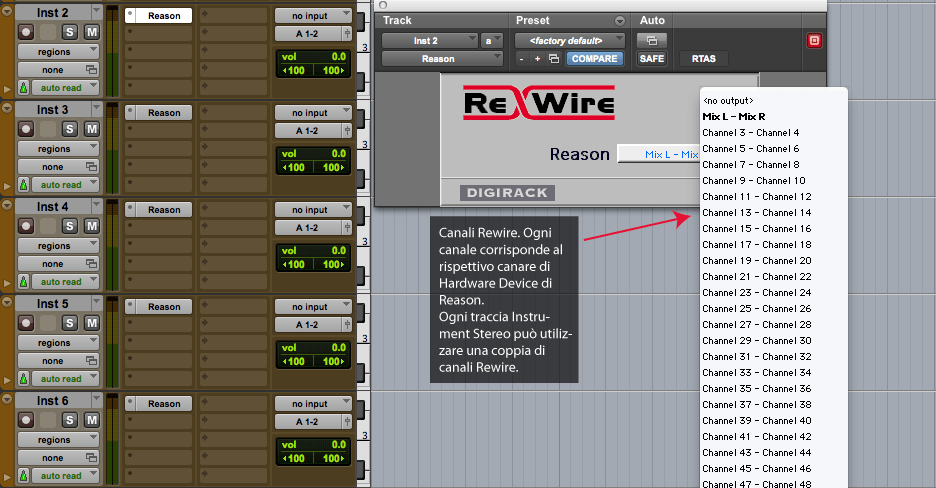Open plugin automation enable dialog icon
The height and width of the screenshot is (488, 936).
click(652, 41)
